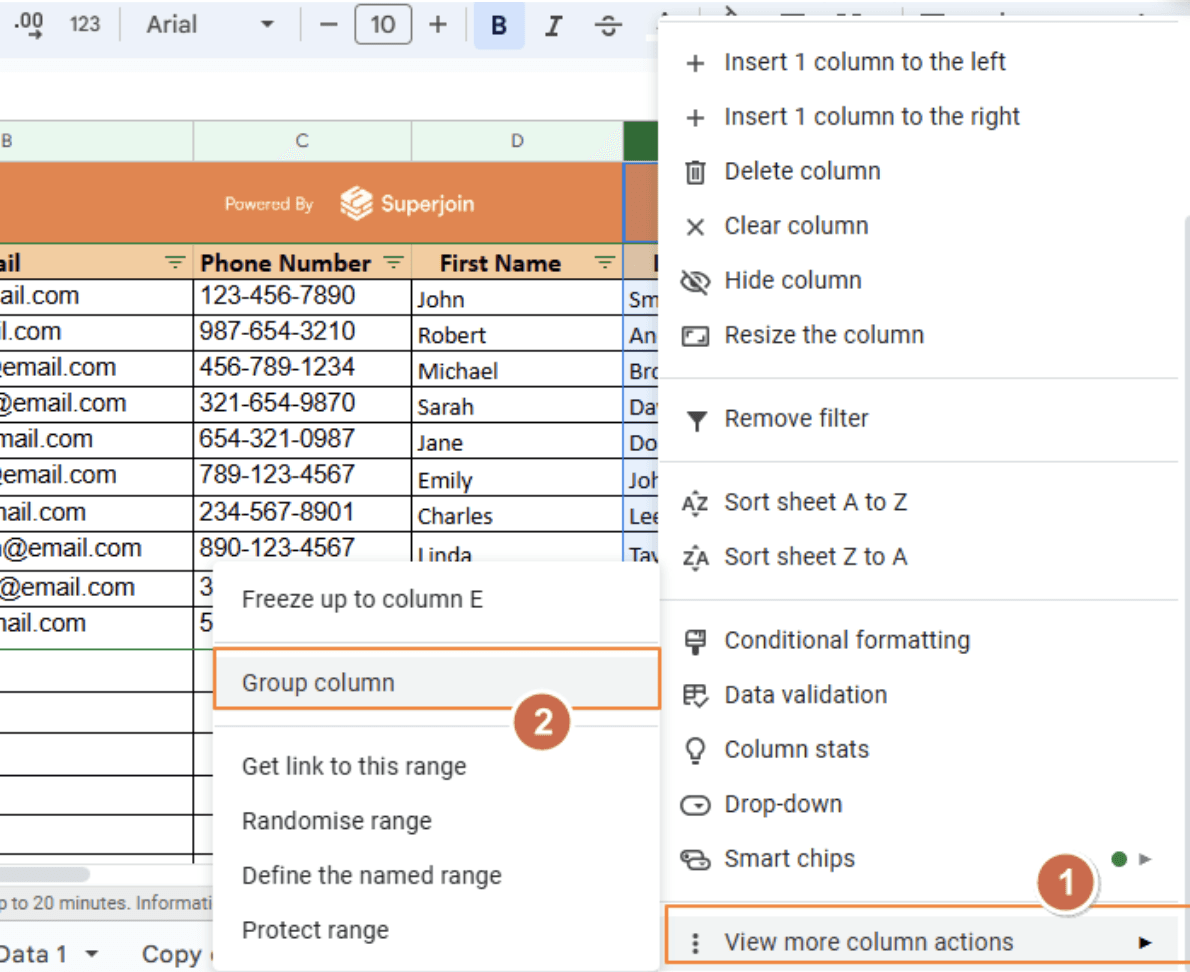Toggle Strikethrough formatting in toolbar
Viewport: 1190px width, 972px height.
(608, 25)
